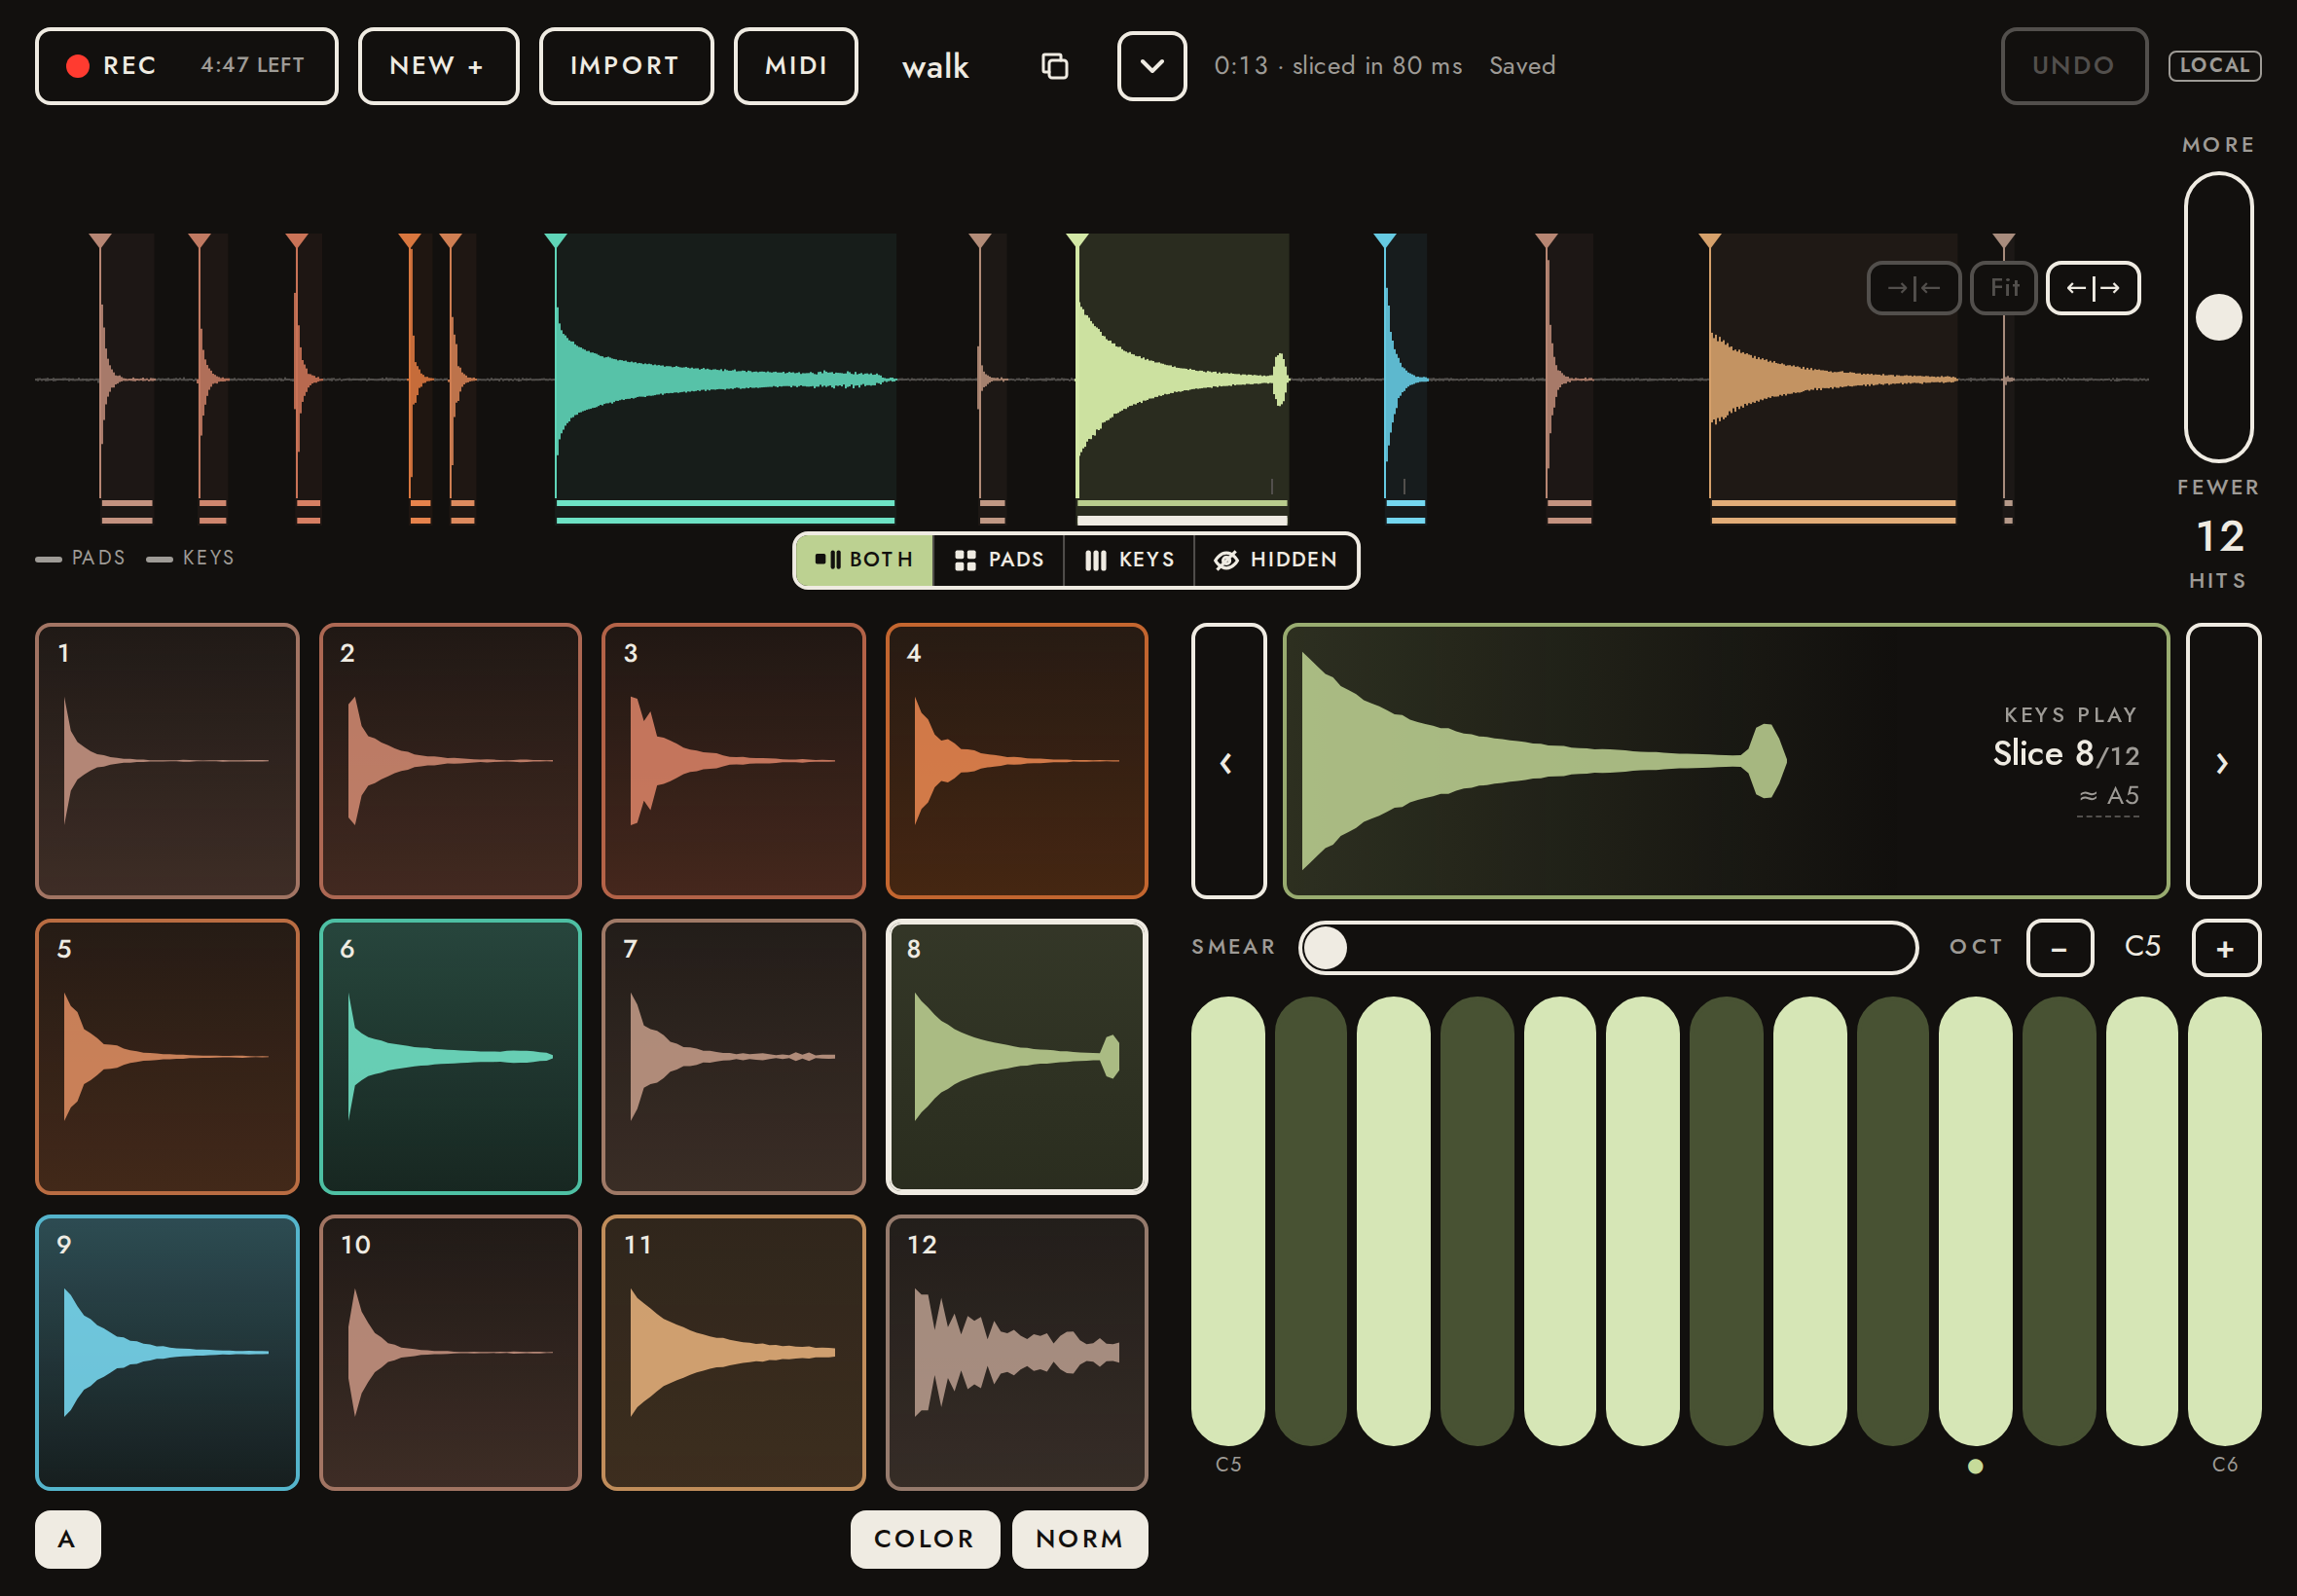Image resolution: width=2297 pixels, height=1596 pixels.
Task: Click the SMEAR slider handle
Action: click(1325, 948)
